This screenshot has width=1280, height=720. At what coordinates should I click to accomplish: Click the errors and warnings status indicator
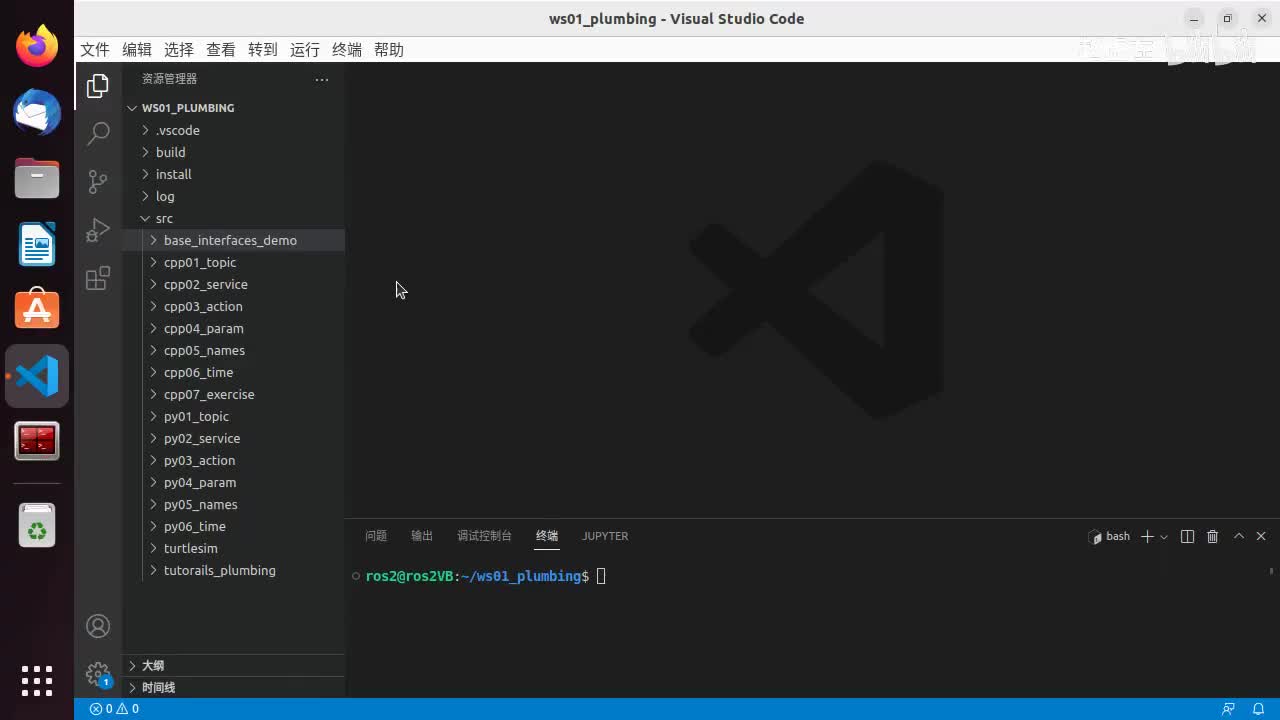coord(114,709)
